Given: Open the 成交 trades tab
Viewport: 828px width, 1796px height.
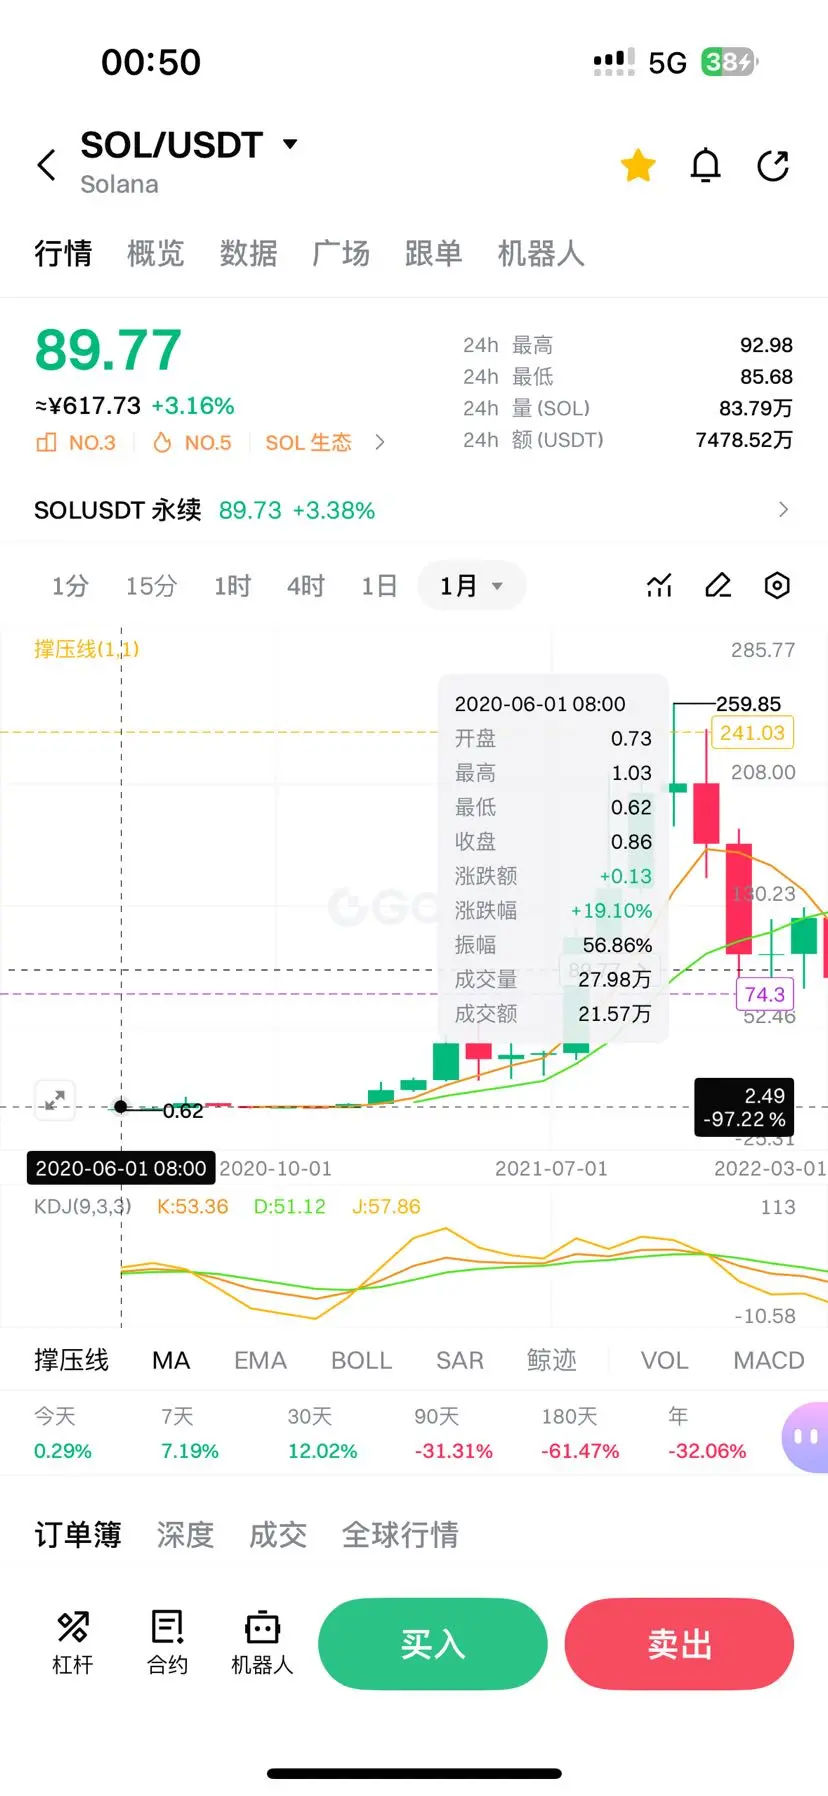Looking at the screenshot, I should tap(278, 1534).
